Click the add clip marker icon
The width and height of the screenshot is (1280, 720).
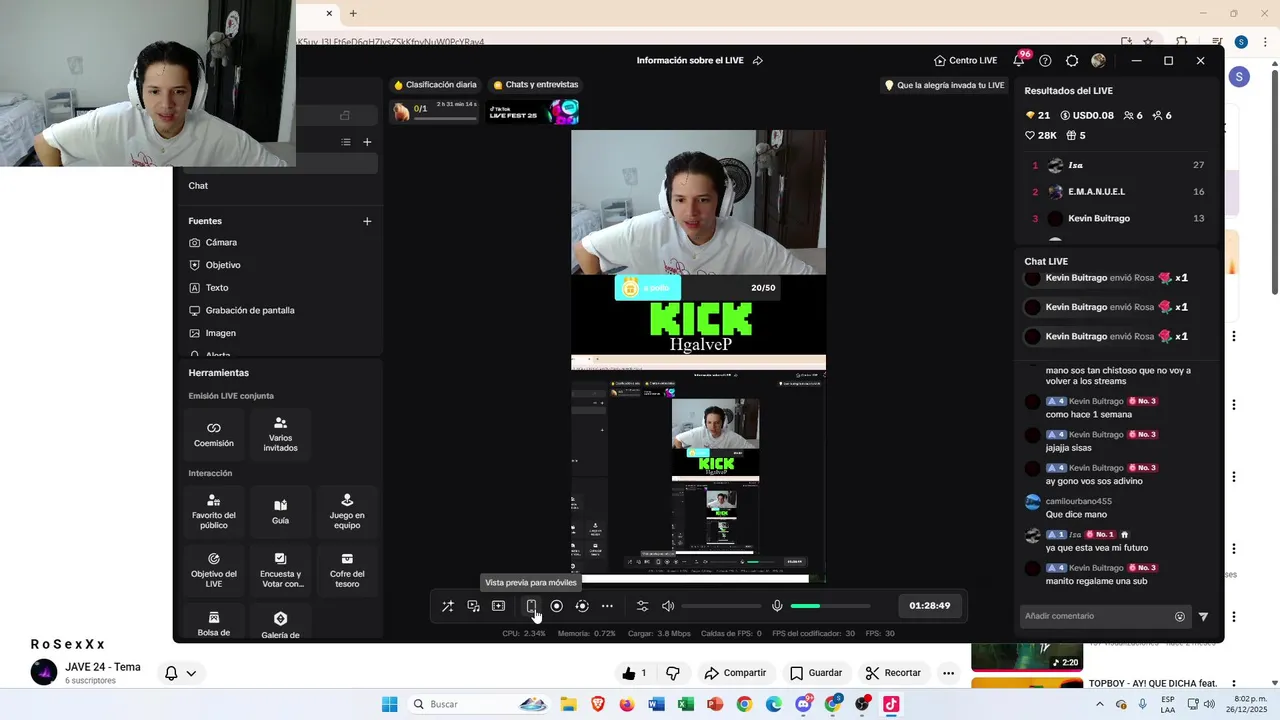498,606
